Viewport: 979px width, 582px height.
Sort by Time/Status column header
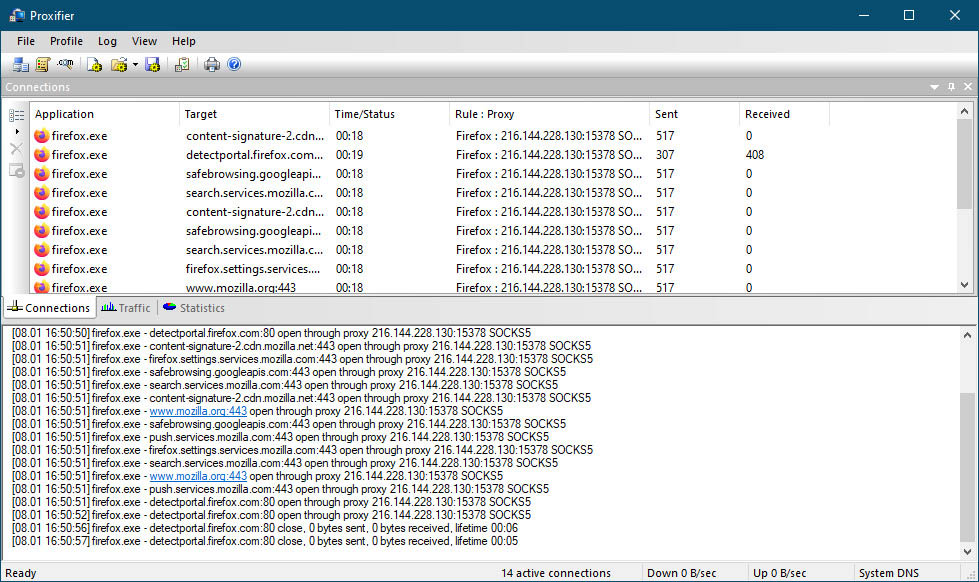tap(389, 114)
